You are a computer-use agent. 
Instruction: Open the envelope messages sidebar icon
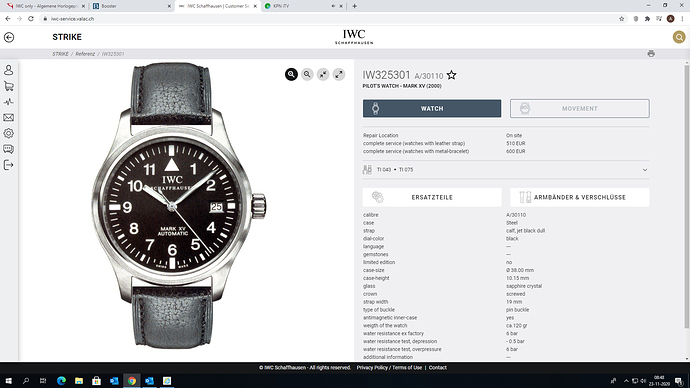point(8,117)
